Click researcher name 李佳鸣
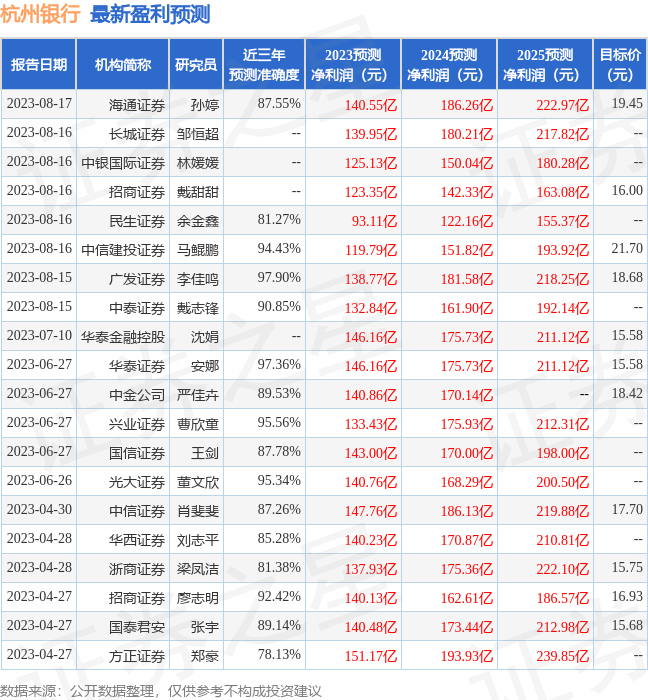Viewport: 648px width, 700px height. tap(198, 279)
